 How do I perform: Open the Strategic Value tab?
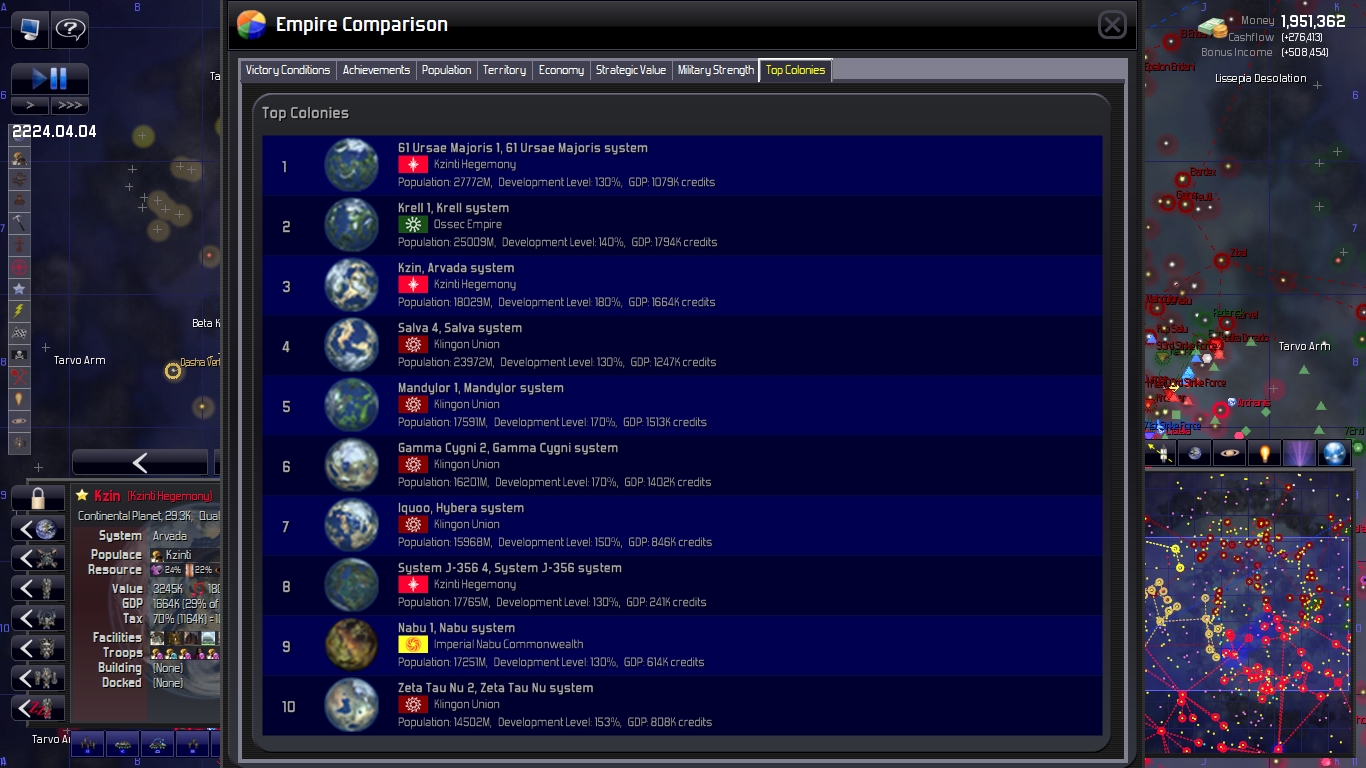tap(631, 70)
